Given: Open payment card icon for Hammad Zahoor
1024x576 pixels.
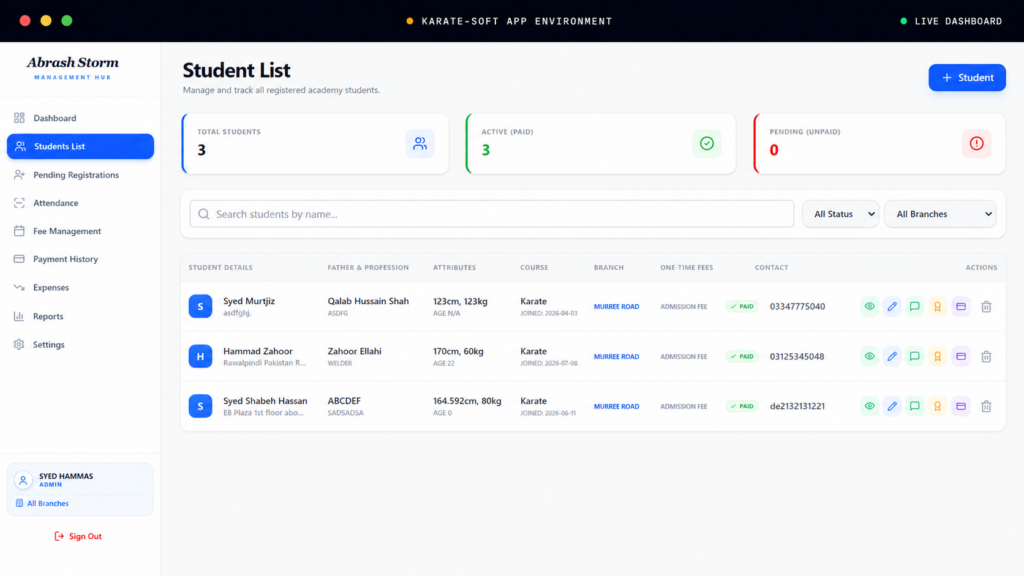Looking at the screenshot, I should (x=961, y=357).
